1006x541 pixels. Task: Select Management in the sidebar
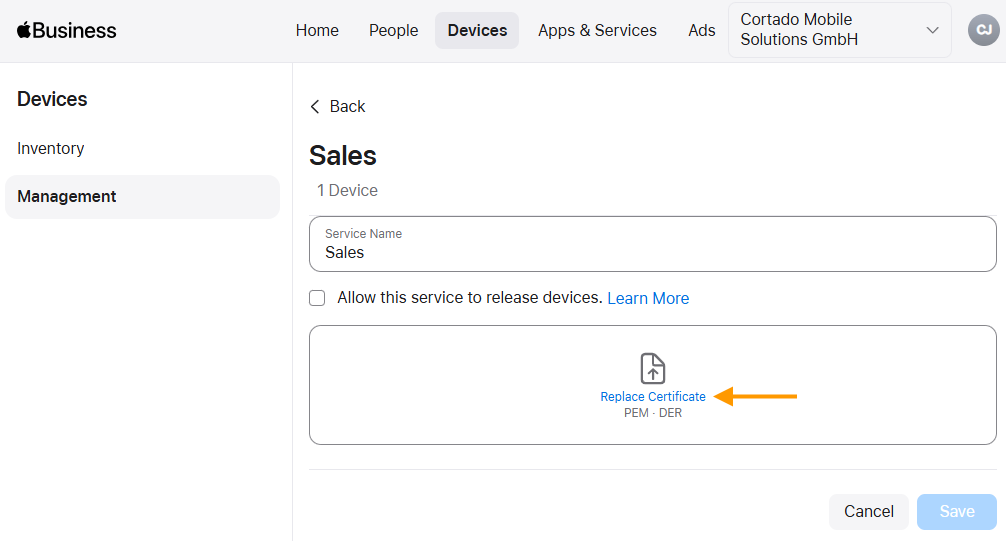[x=142, y=196]
